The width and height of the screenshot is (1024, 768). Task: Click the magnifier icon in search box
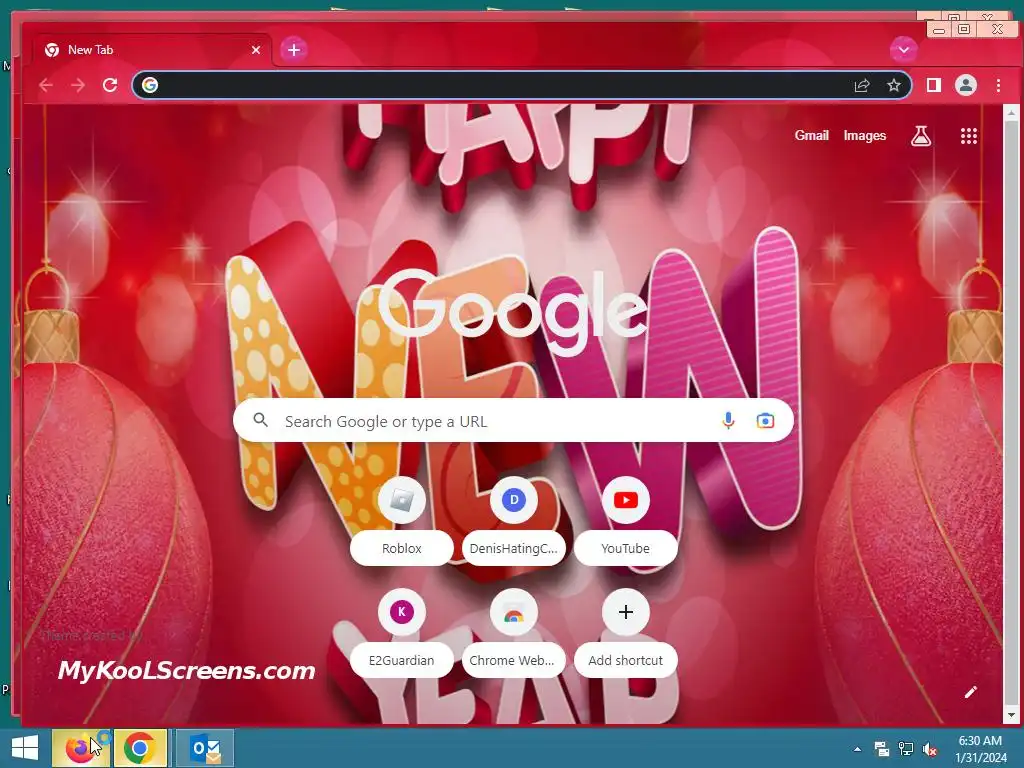click(261, 421)
